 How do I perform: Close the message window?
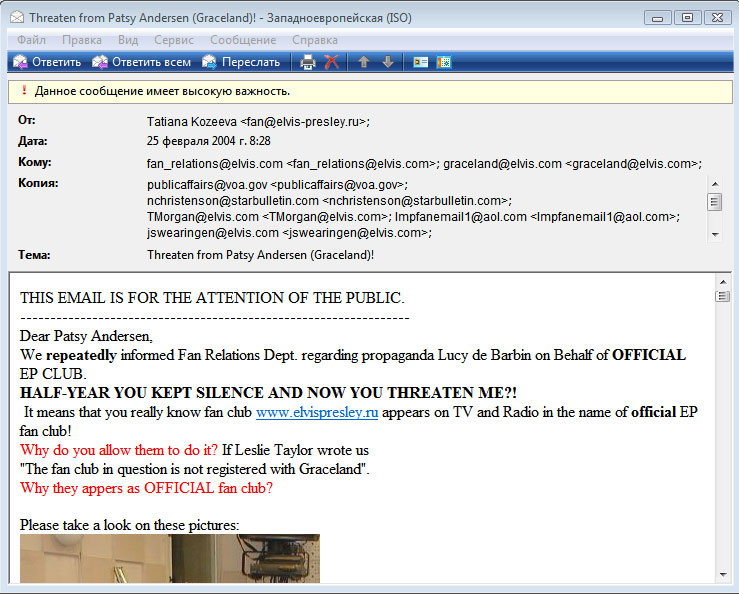pyautogui.click(x=717, y=18)
